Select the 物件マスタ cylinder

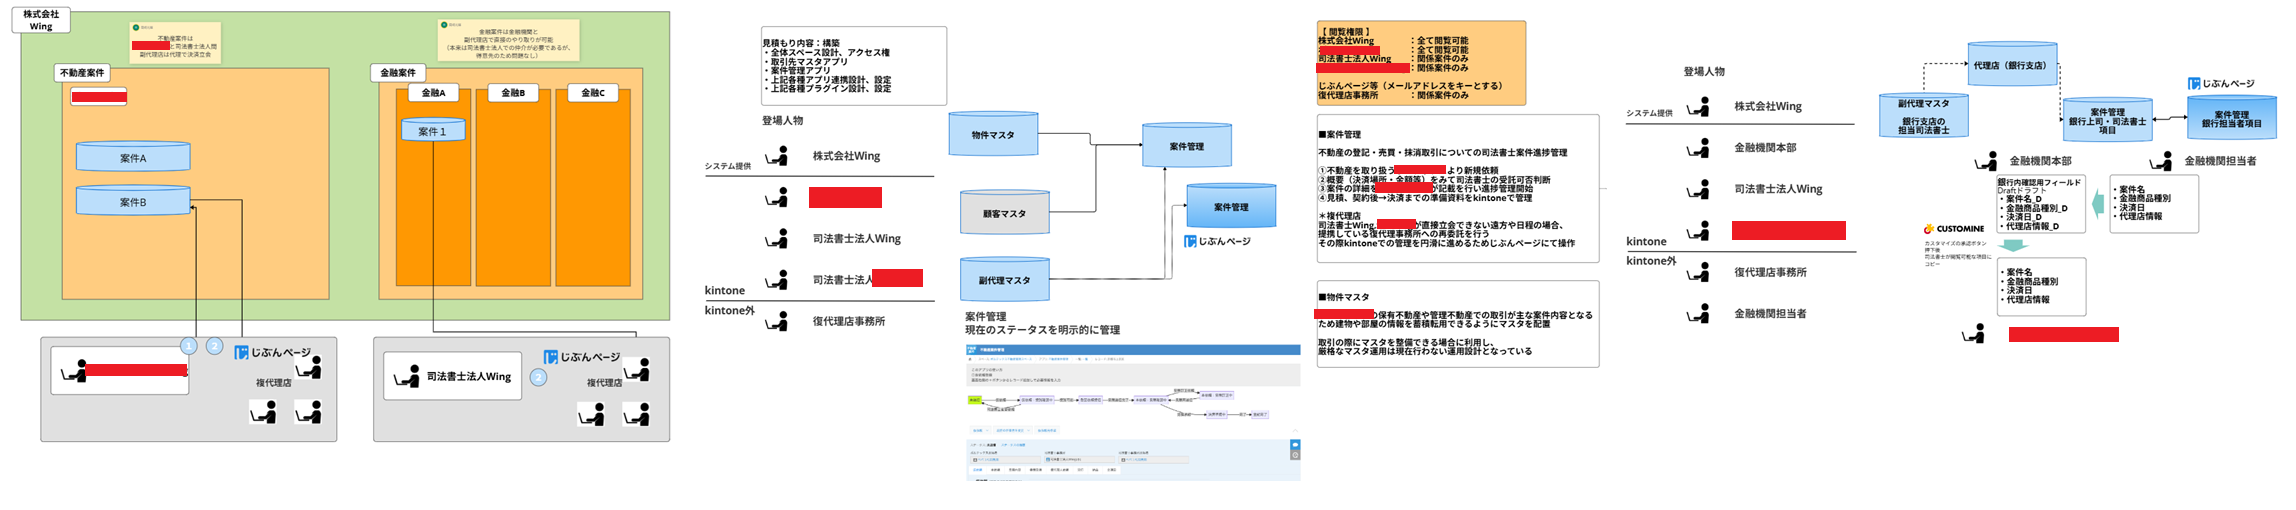point(993,135)
